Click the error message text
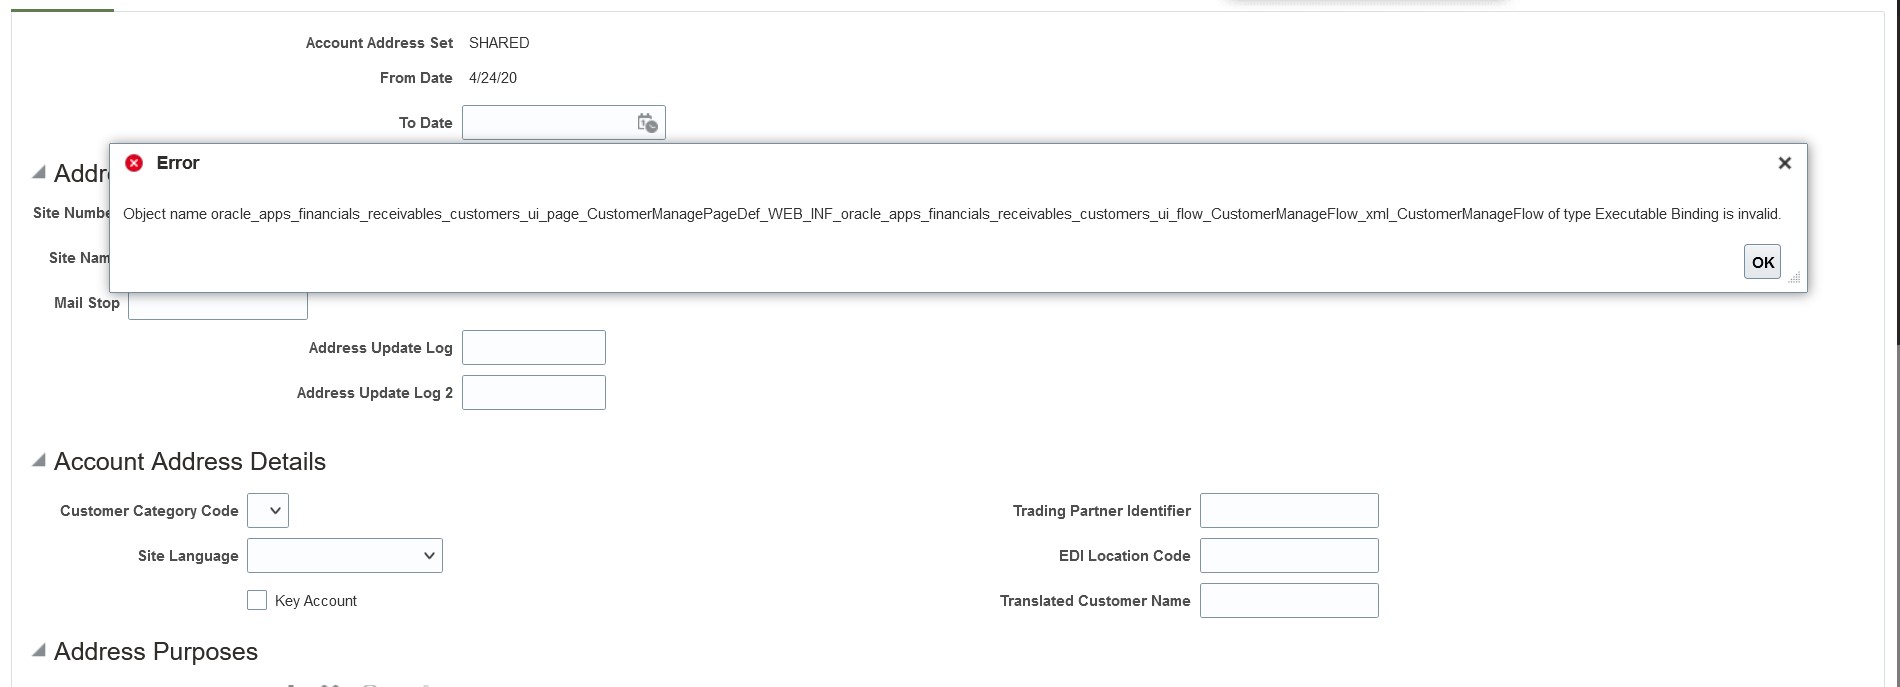 952,214
